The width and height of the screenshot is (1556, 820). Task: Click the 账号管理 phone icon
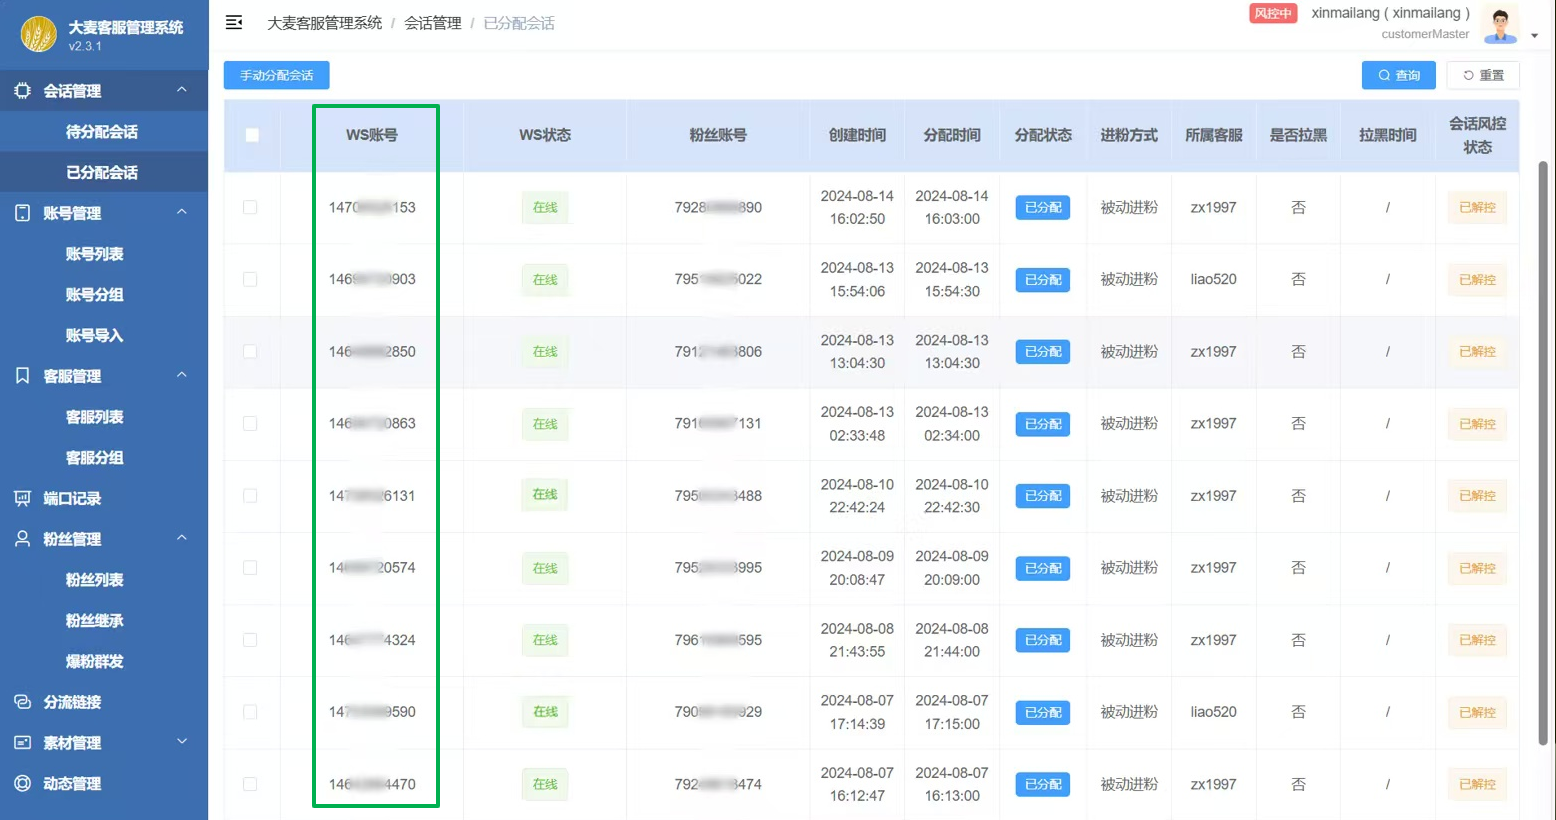[x=22, y=213]
